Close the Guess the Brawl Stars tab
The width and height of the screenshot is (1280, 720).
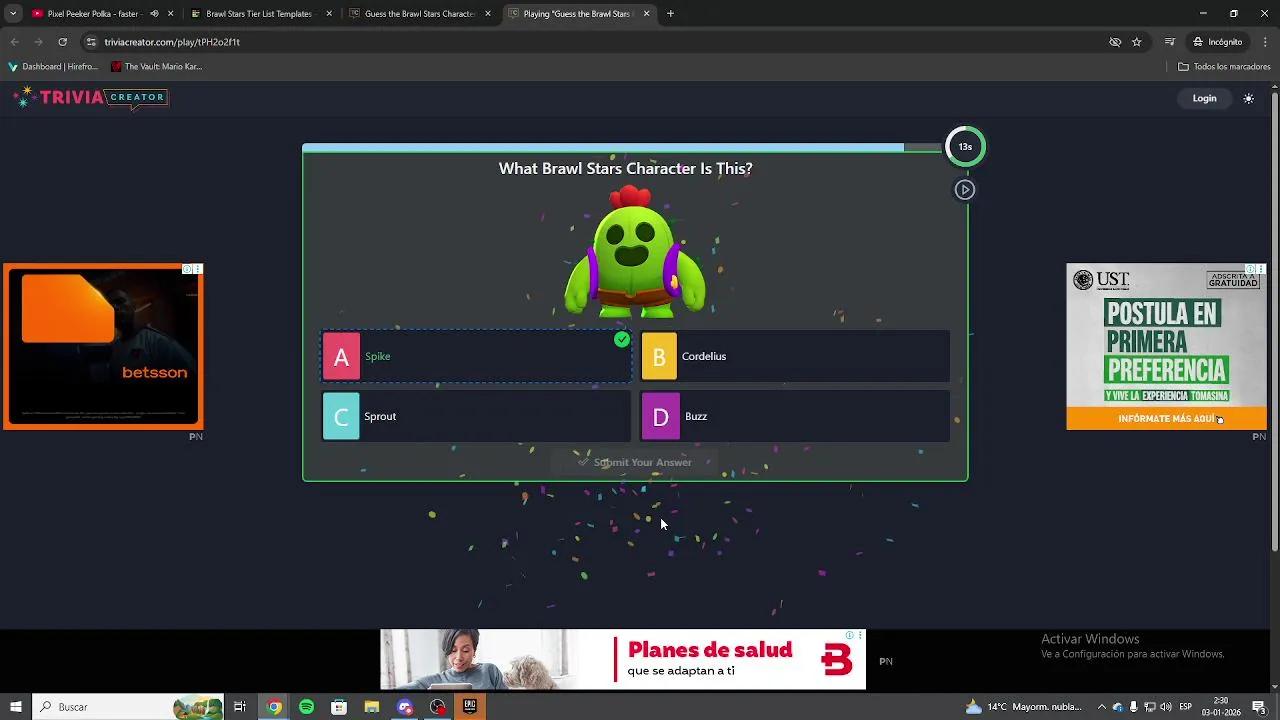(x=488, y=14)
